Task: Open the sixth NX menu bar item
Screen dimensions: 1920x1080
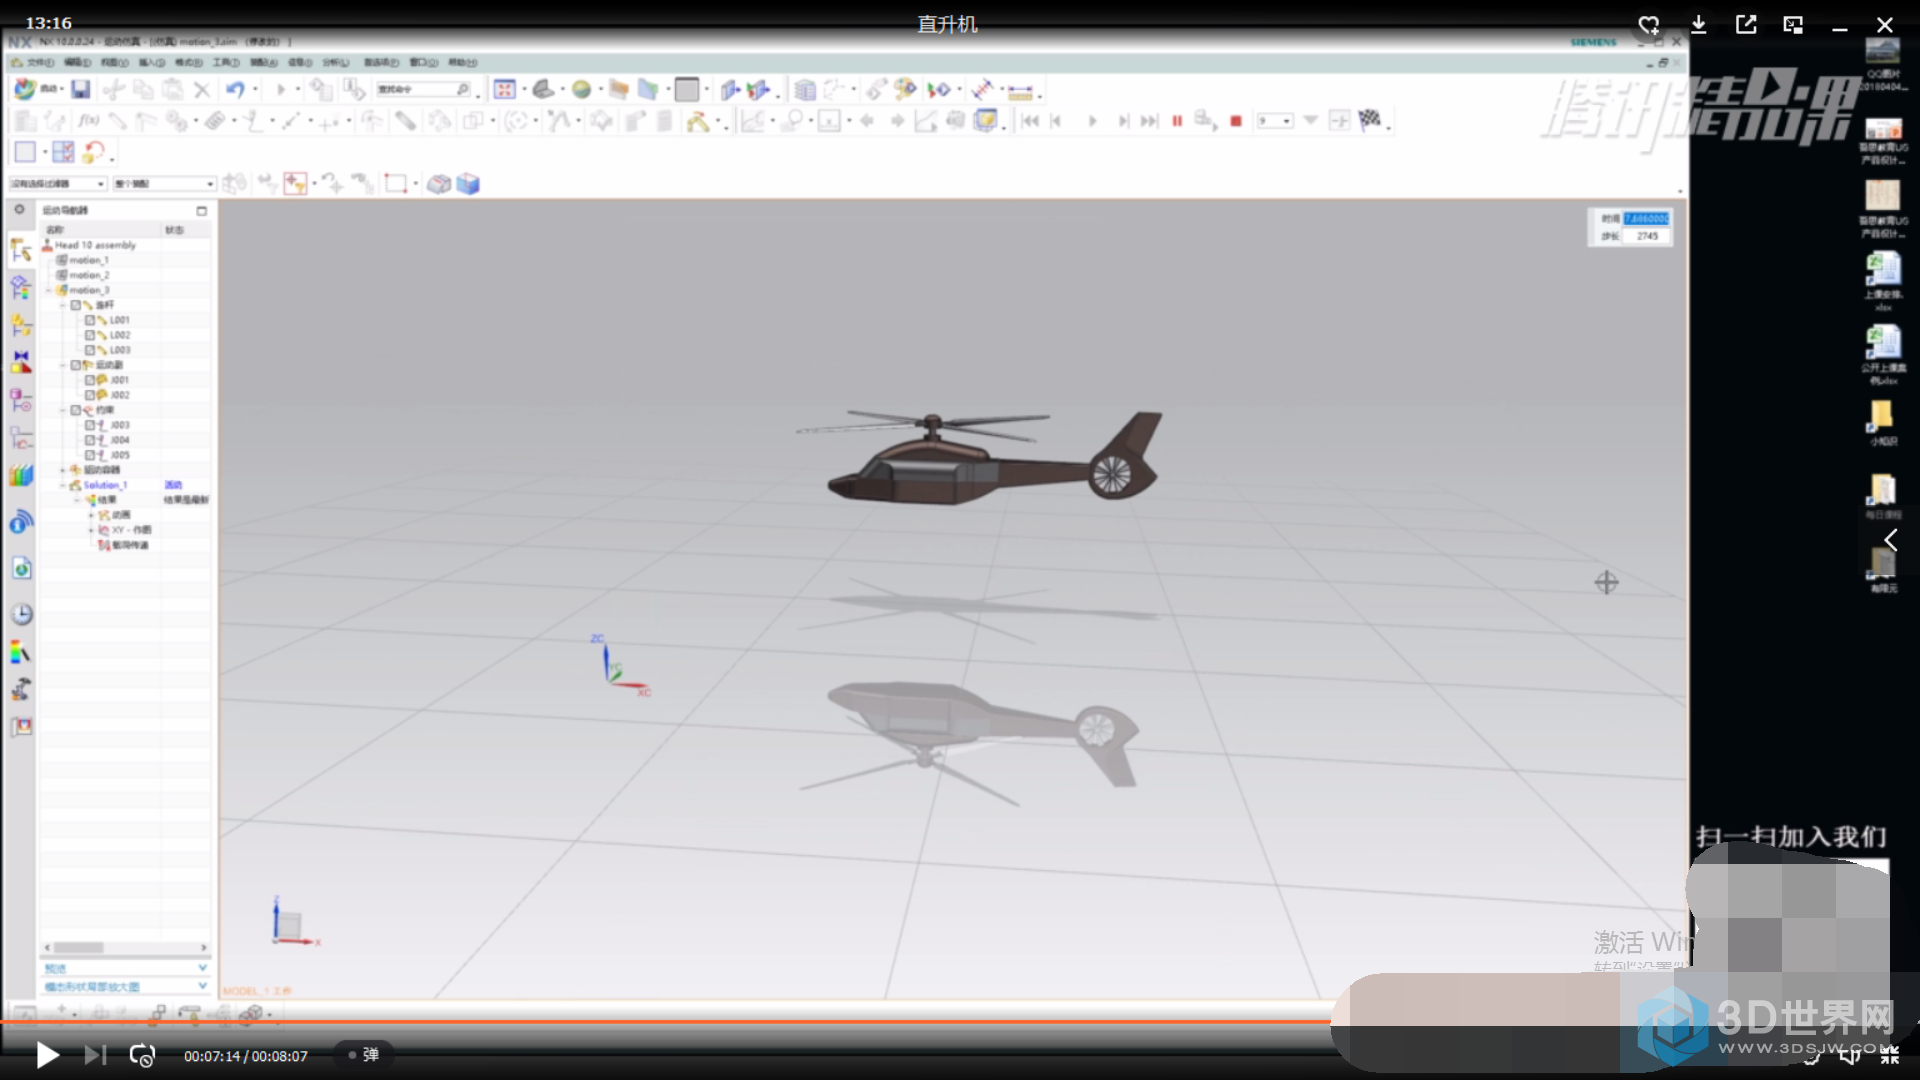Action: pyautogui.click(x=226, y=62)
